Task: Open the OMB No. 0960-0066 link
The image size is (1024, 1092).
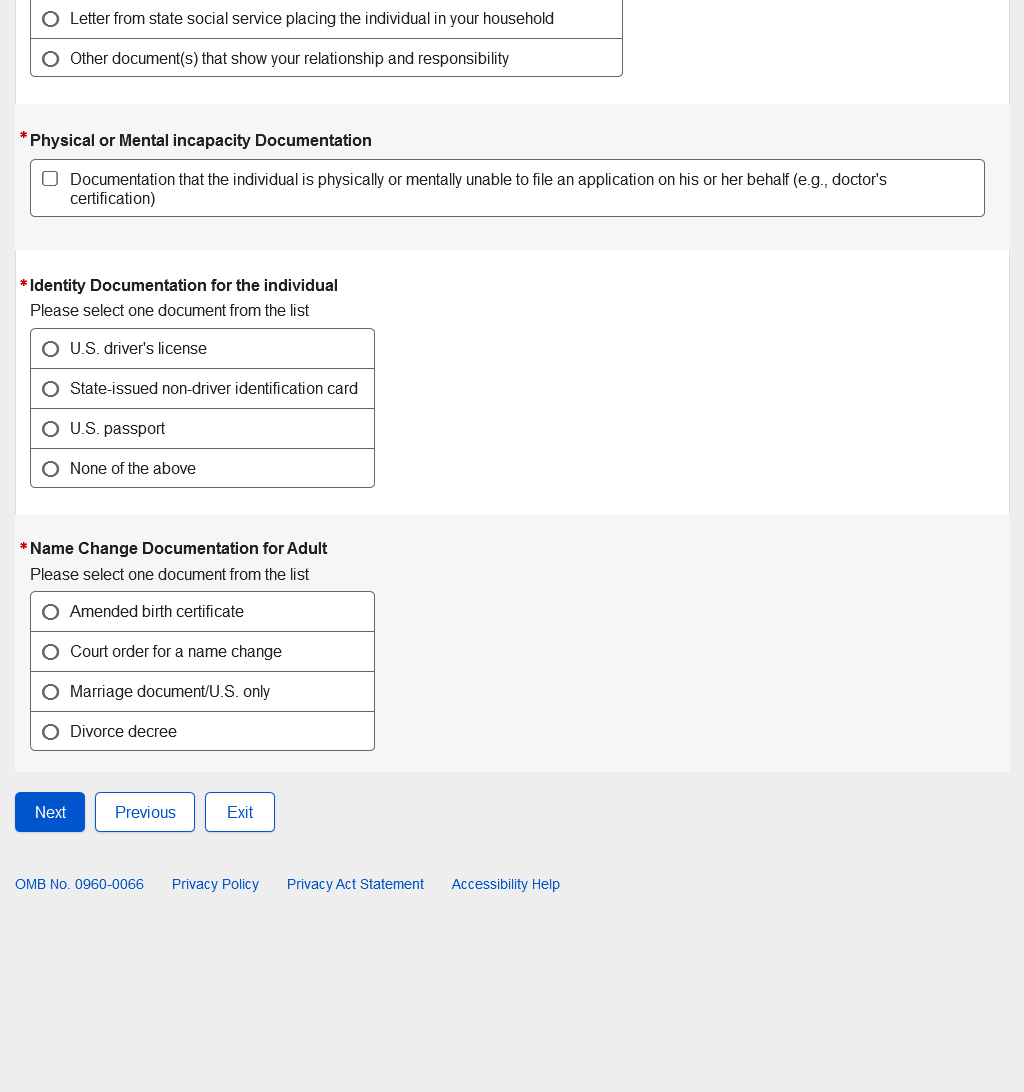Action: (79, 884)
